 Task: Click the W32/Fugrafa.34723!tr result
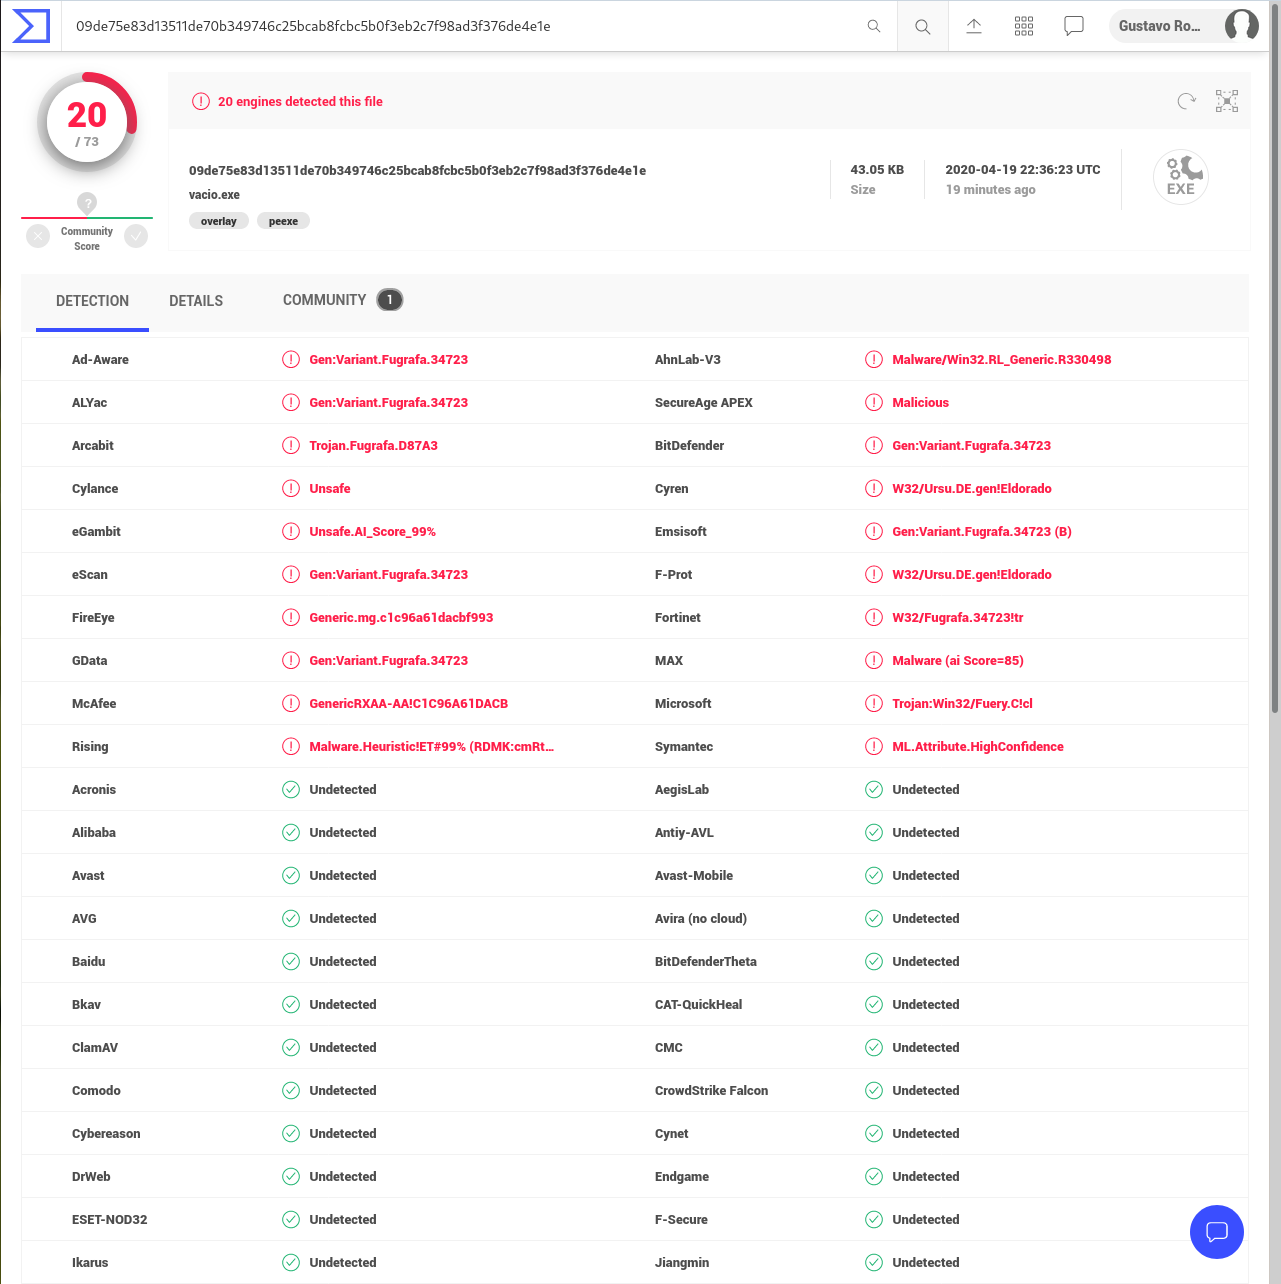click(x=958, y=618)
